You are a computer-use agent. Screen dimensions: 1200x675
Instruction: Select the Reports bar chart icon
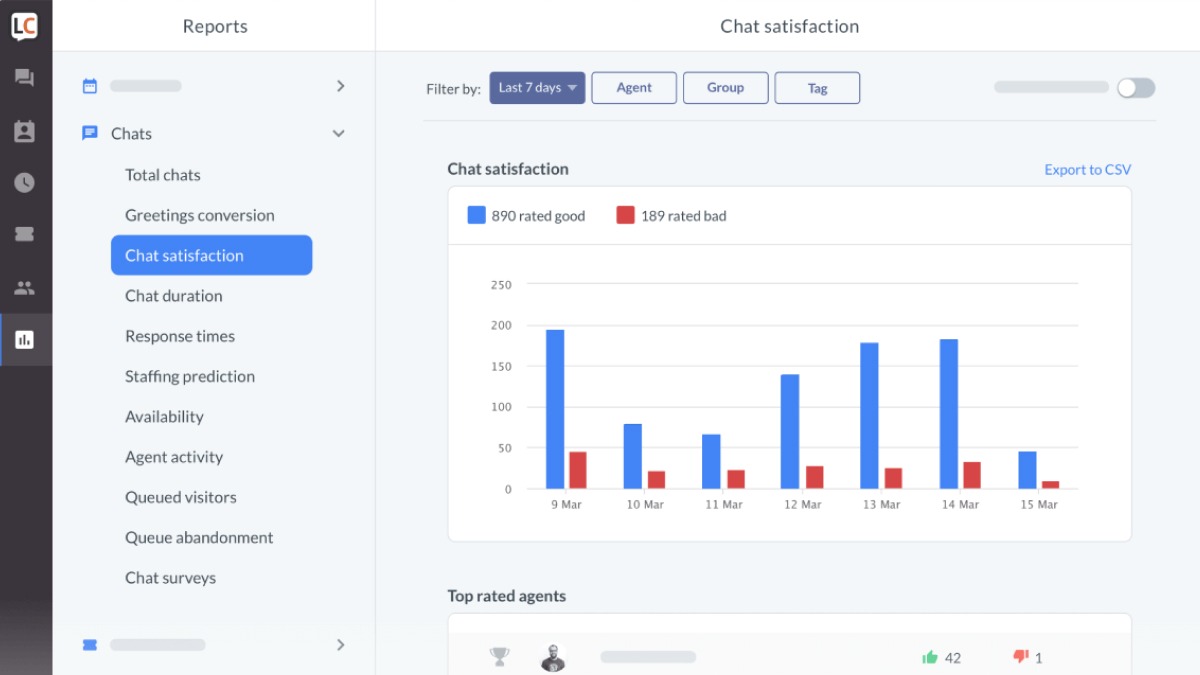25,340
